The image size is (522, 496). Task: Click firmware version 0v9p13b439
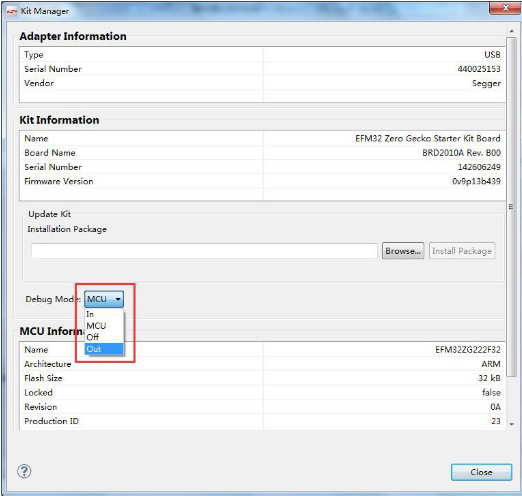(x=476, y=181)
